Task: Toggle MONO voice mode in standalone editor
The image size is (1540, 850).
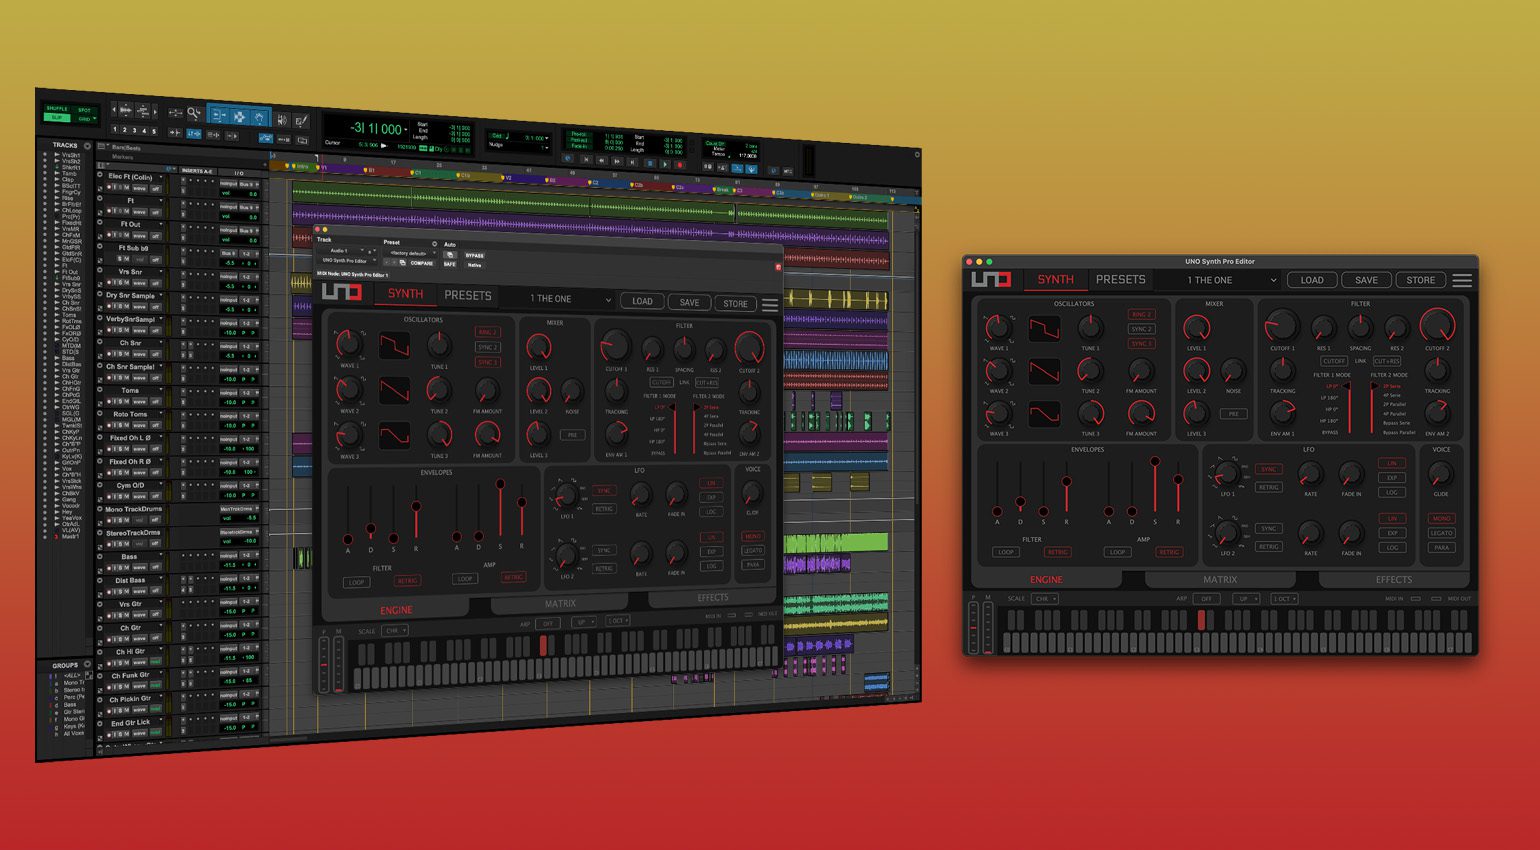Action: tap(1441, 519)
